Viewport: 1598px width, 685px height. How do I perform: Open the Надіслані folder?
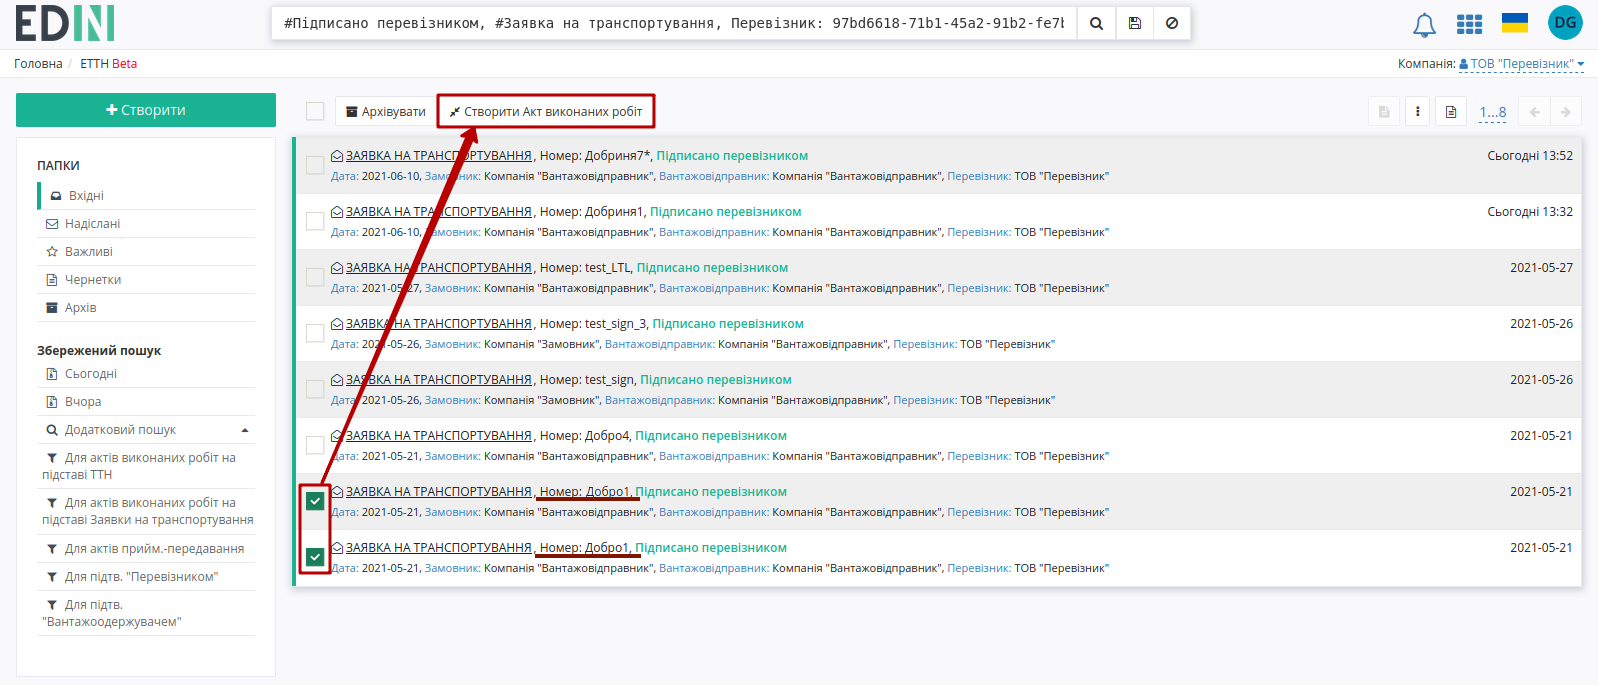146,224
